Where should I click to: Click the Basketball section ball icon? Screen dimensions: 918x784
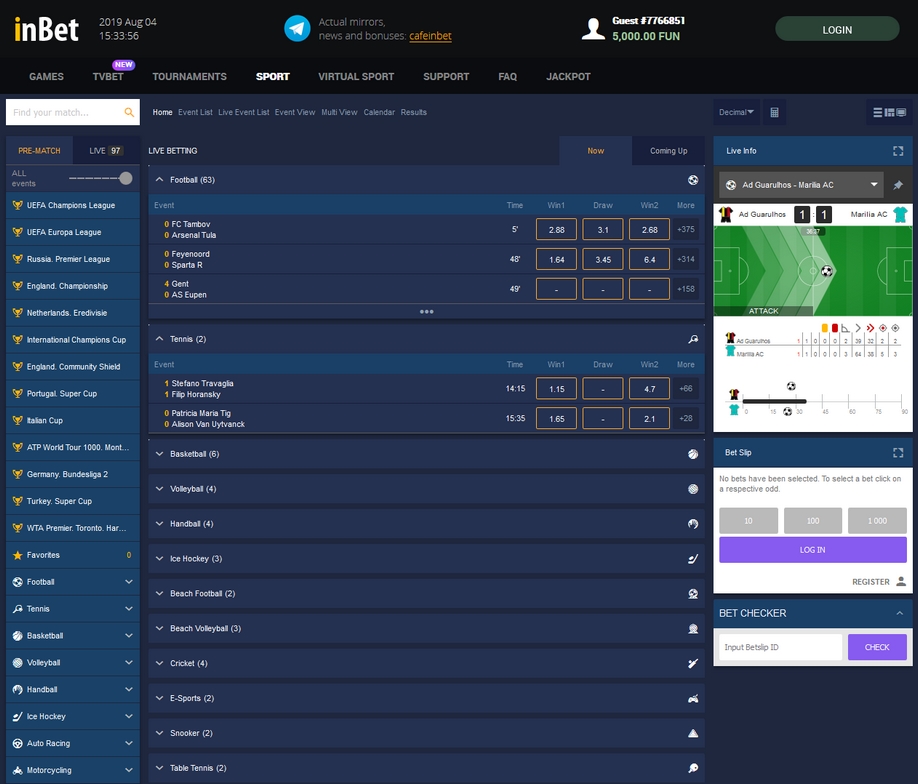[x=693, y=454]
